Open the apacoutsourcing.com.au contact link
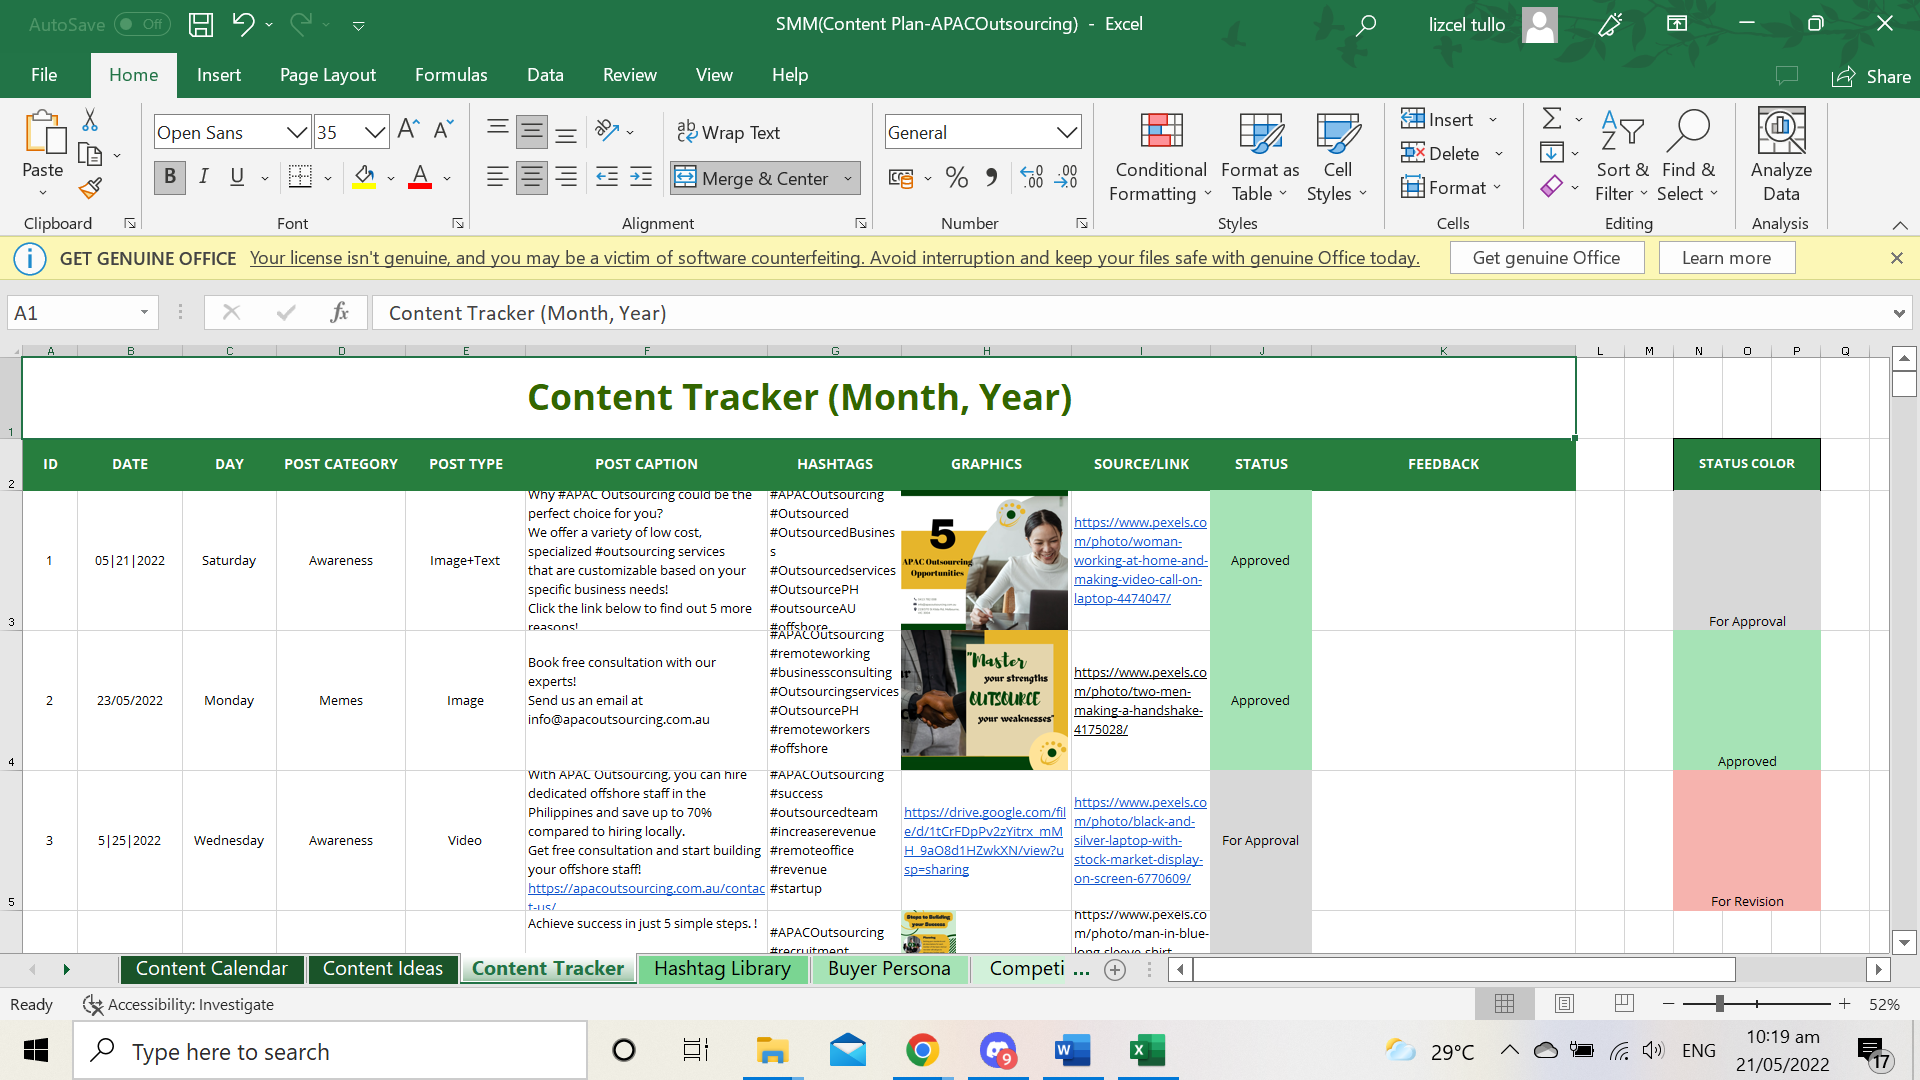 click(x=646, y=888)
